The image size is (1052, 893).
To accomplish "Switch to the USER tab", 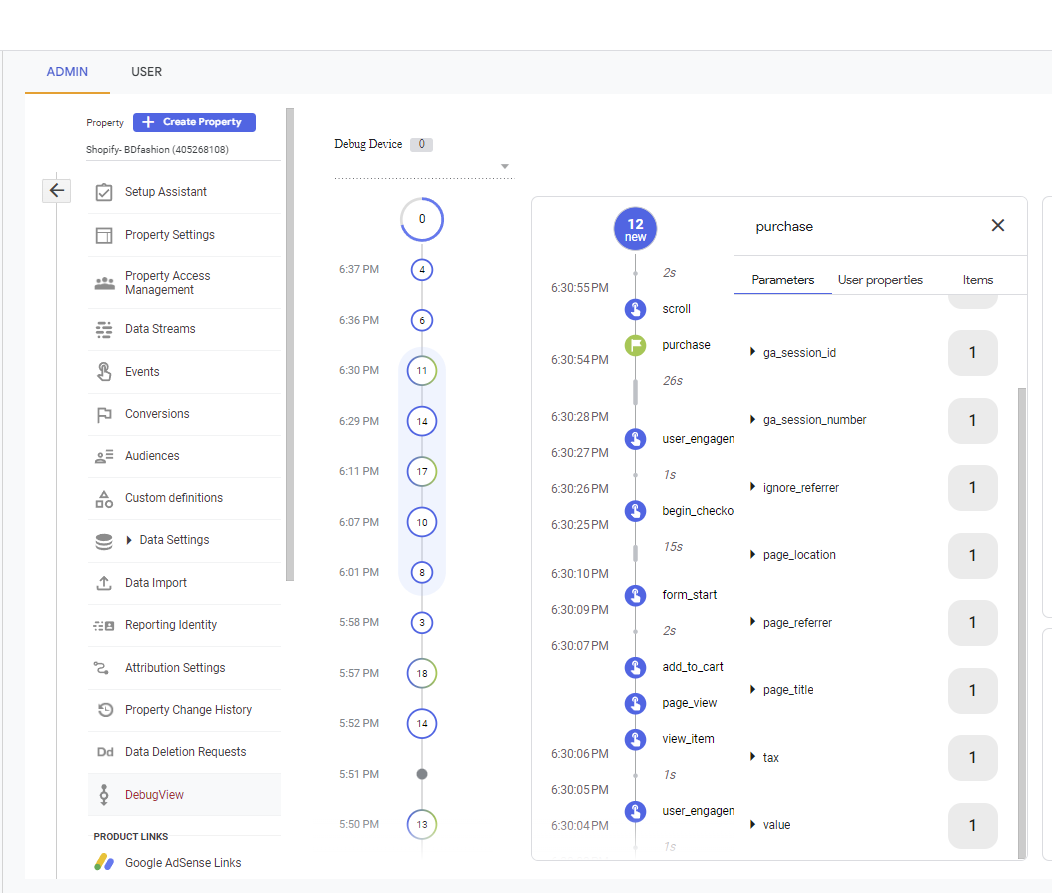I will tap(146, 72).
